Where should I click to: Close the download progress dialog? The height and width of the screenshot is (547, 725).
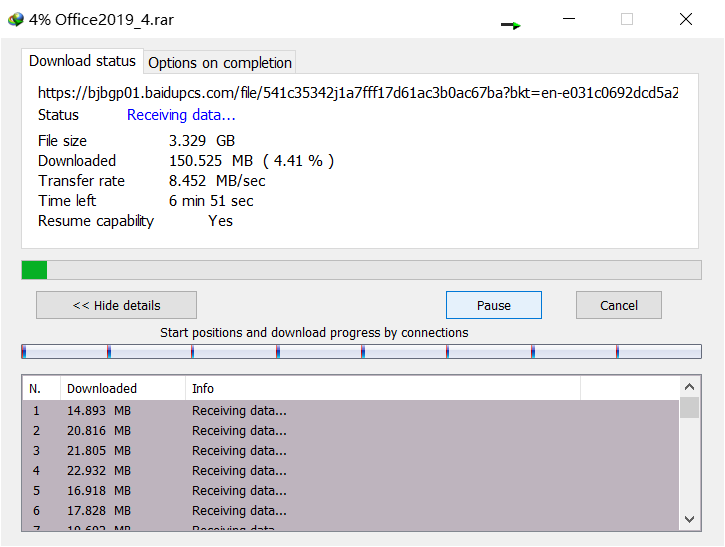tap(686, 19)
